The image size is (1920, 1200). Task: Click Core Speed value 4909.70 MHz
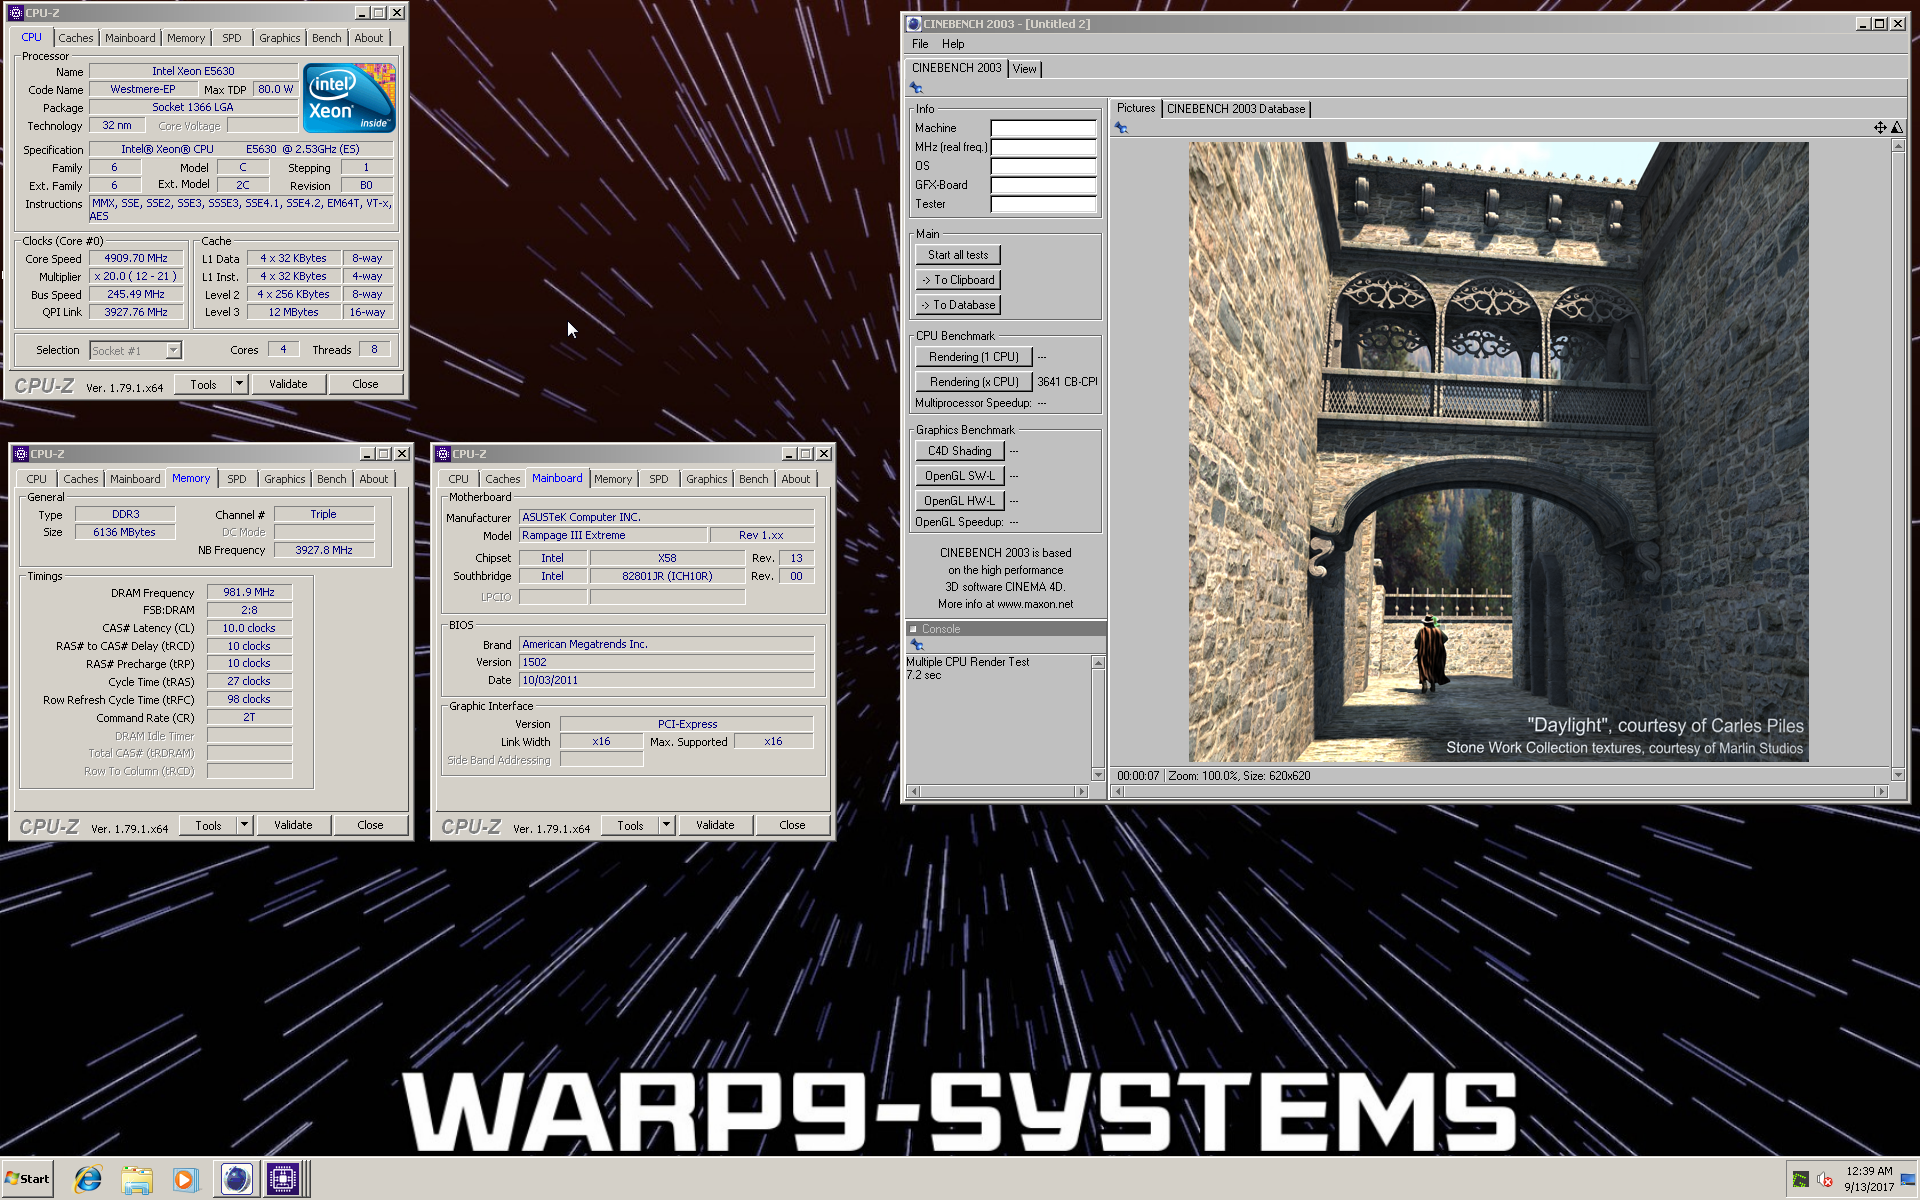(x=136, y=258)
